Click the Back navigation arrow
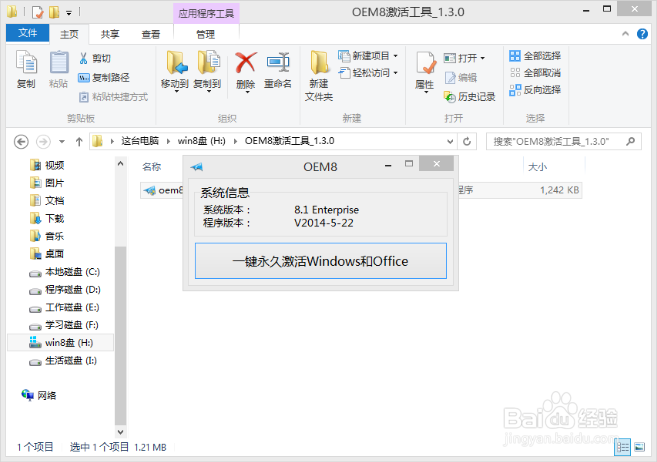657x462 pixels. tap(21, 142)
